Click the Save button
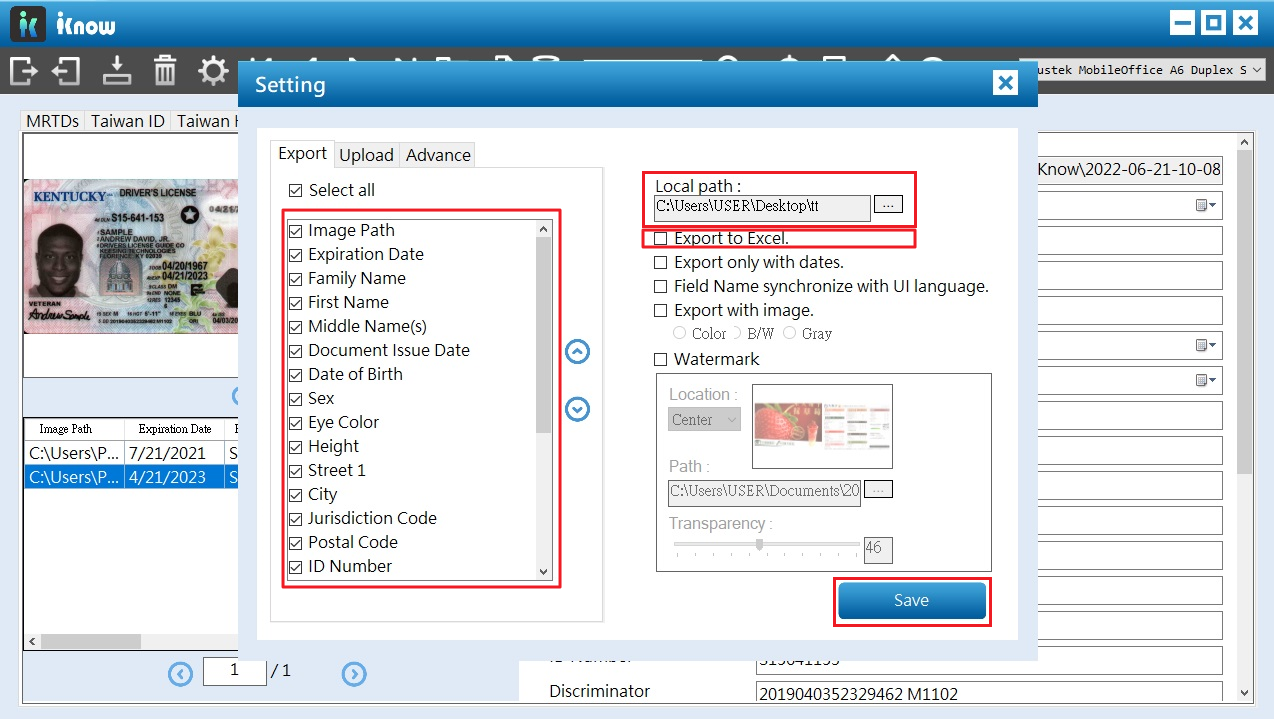This screenshot has height=719, width=1274. pos(911,601)
